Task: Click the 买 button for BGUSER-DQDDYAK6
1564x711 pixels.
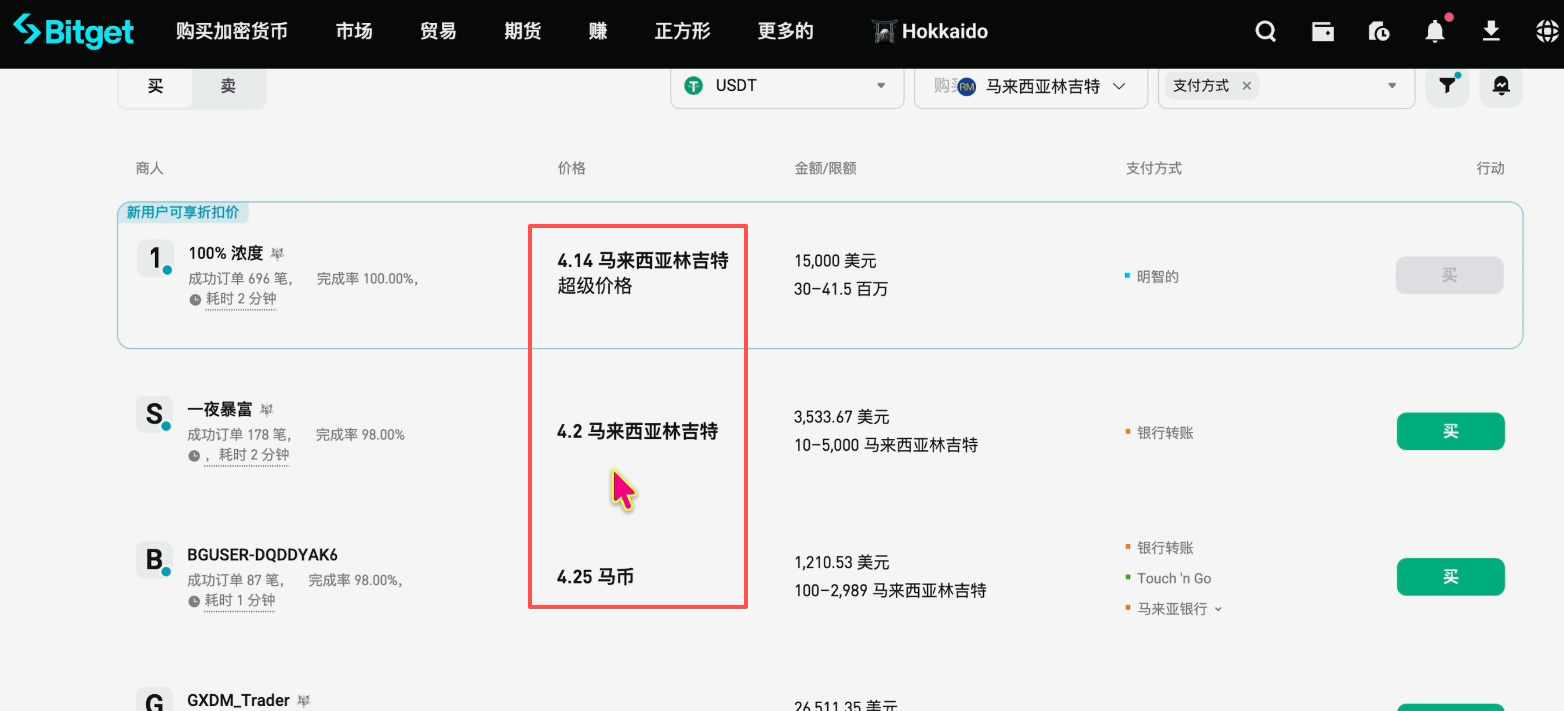Action: coord(1450,577)
